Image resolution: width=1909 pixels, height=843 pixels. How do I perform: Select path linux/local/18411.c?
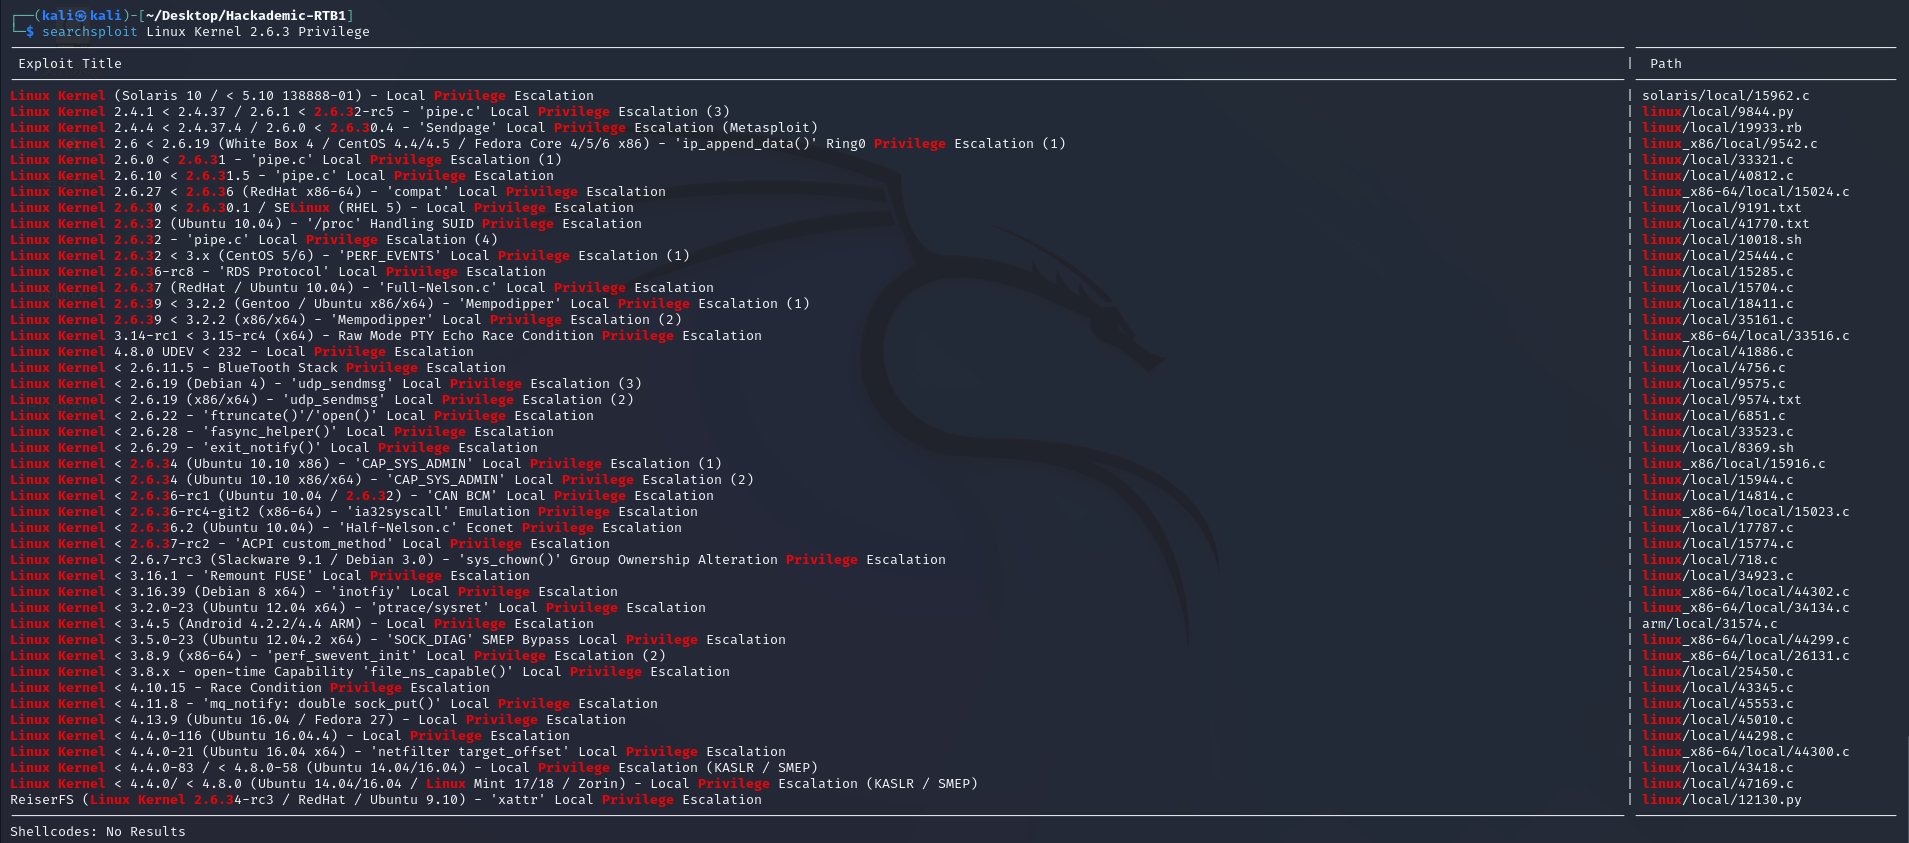(x=1718, y=304)
